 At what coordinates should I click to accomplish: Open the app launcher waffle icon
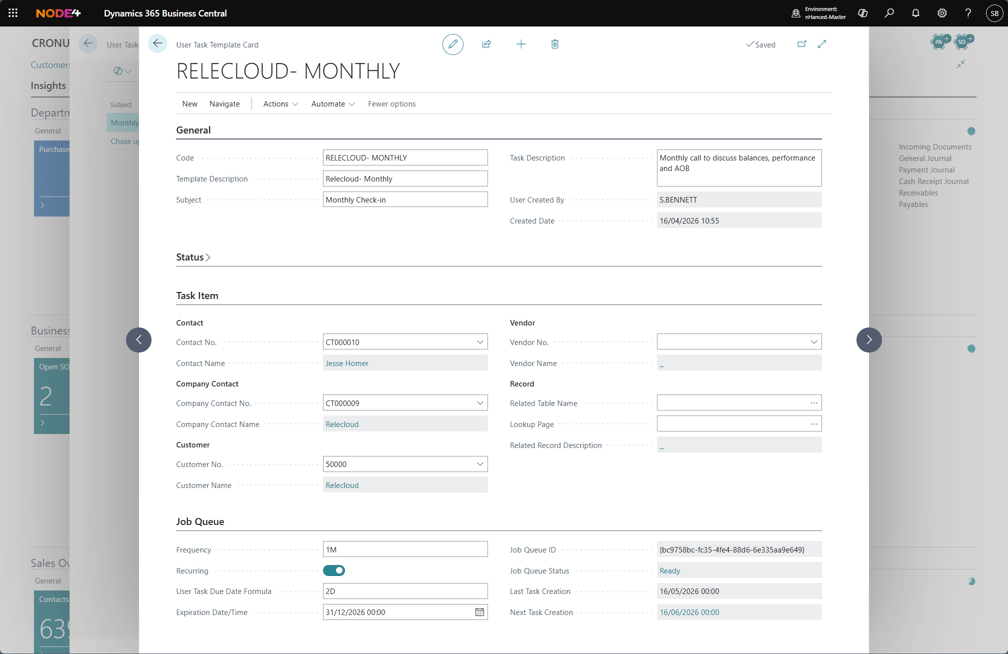pos(13,13)
